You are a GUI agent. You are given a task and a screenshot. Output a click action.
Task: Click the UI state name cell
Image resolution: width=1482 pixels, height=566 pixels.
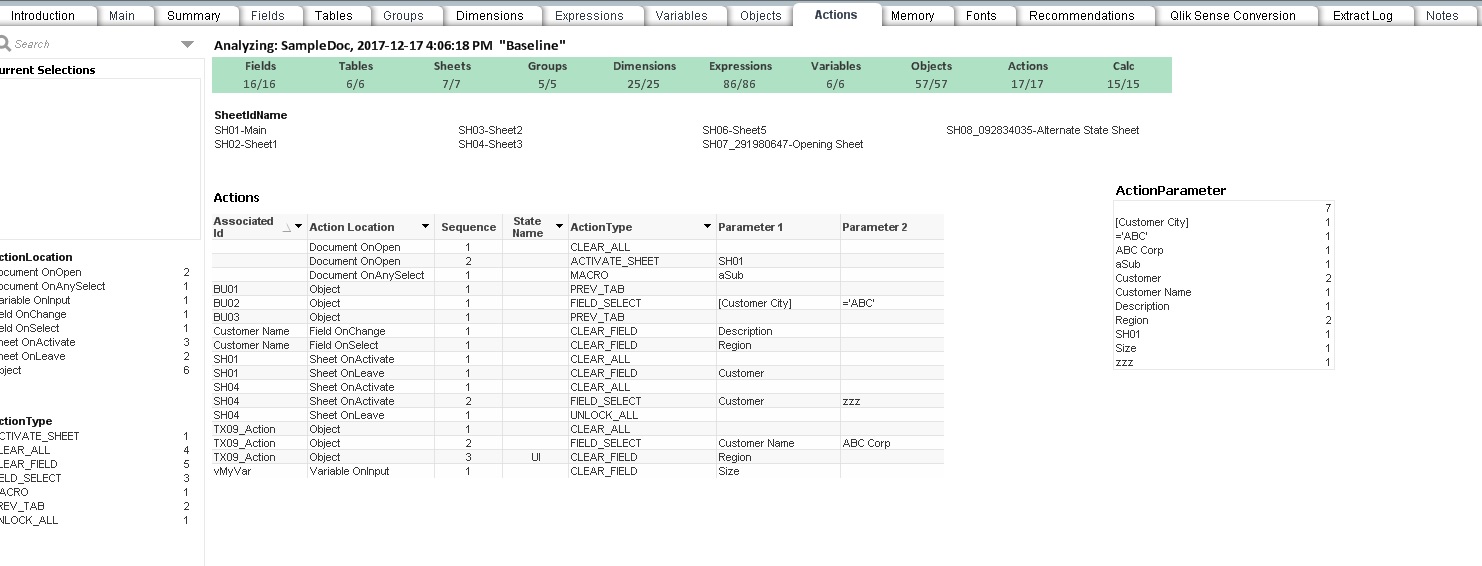click(535, 457)
